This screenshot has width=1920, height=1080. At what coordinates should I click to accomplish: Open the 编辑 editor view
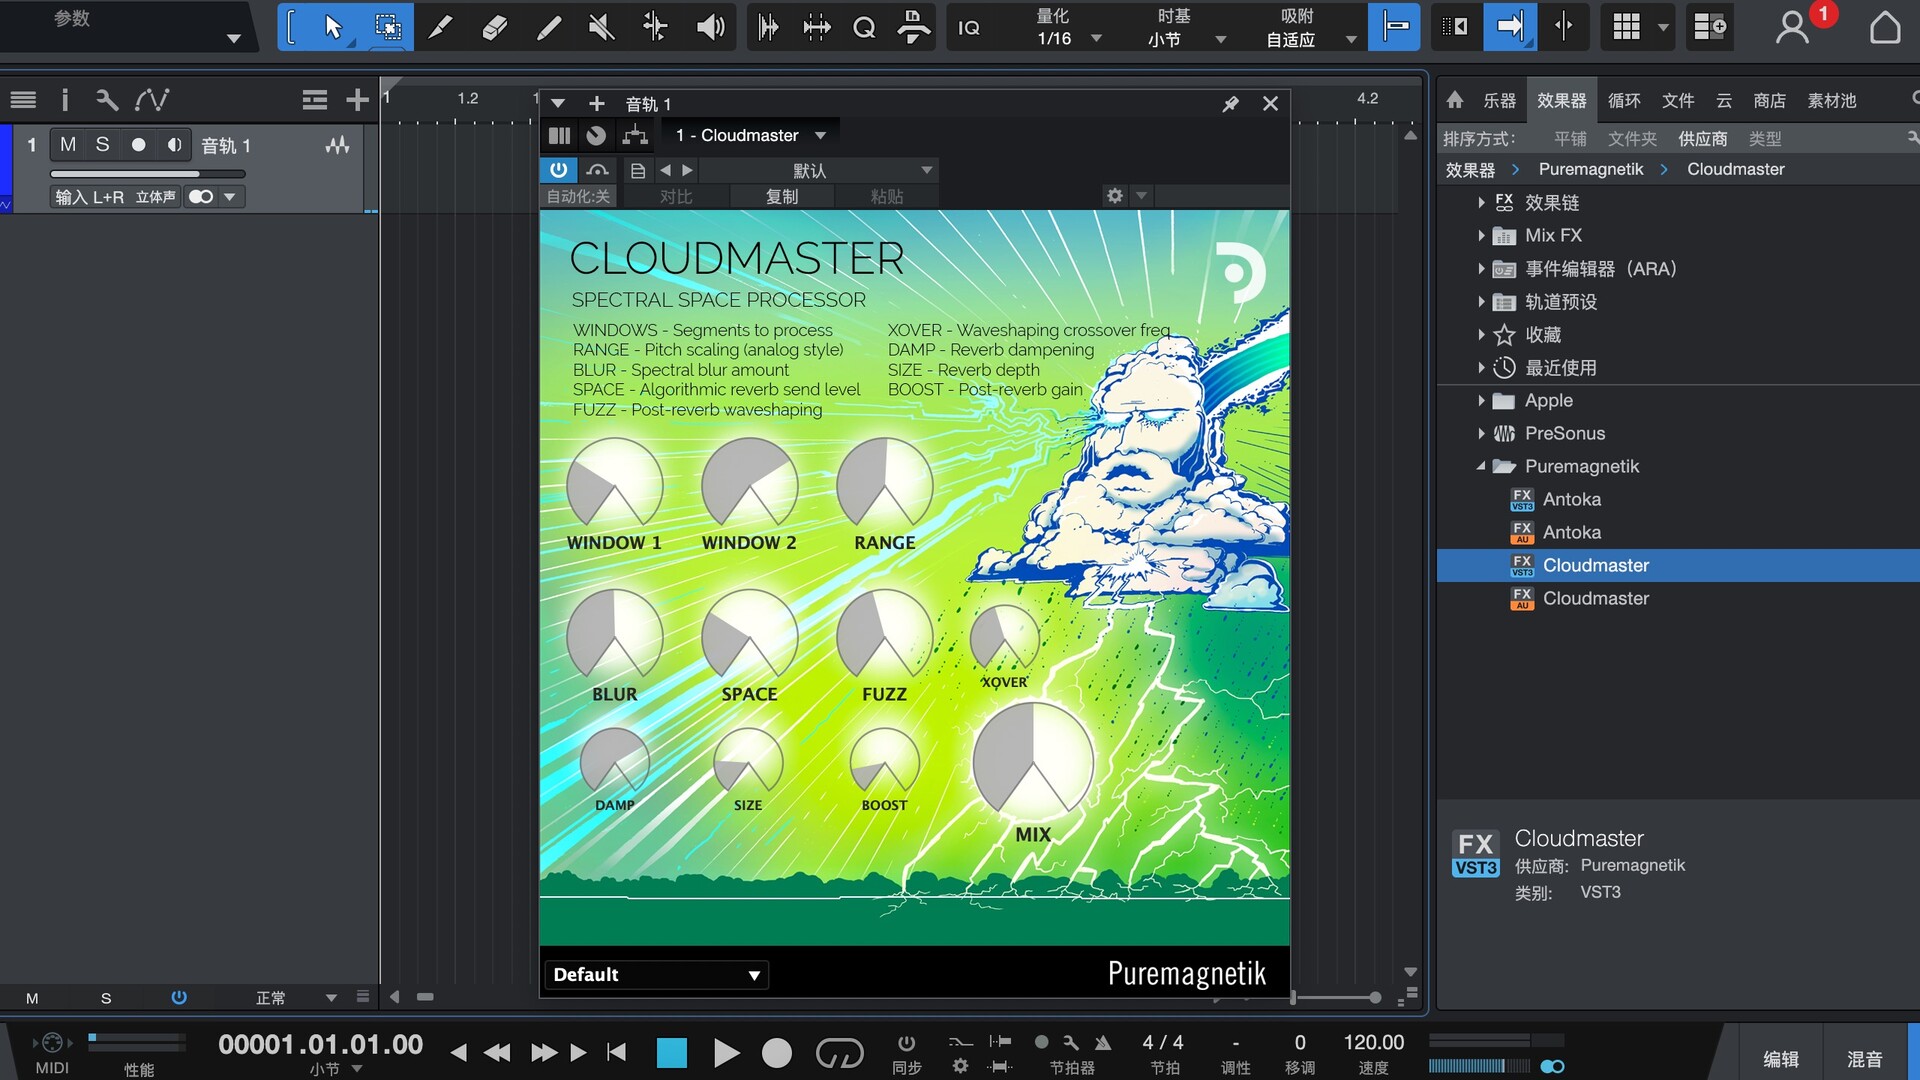(x=1781, y=1059)
